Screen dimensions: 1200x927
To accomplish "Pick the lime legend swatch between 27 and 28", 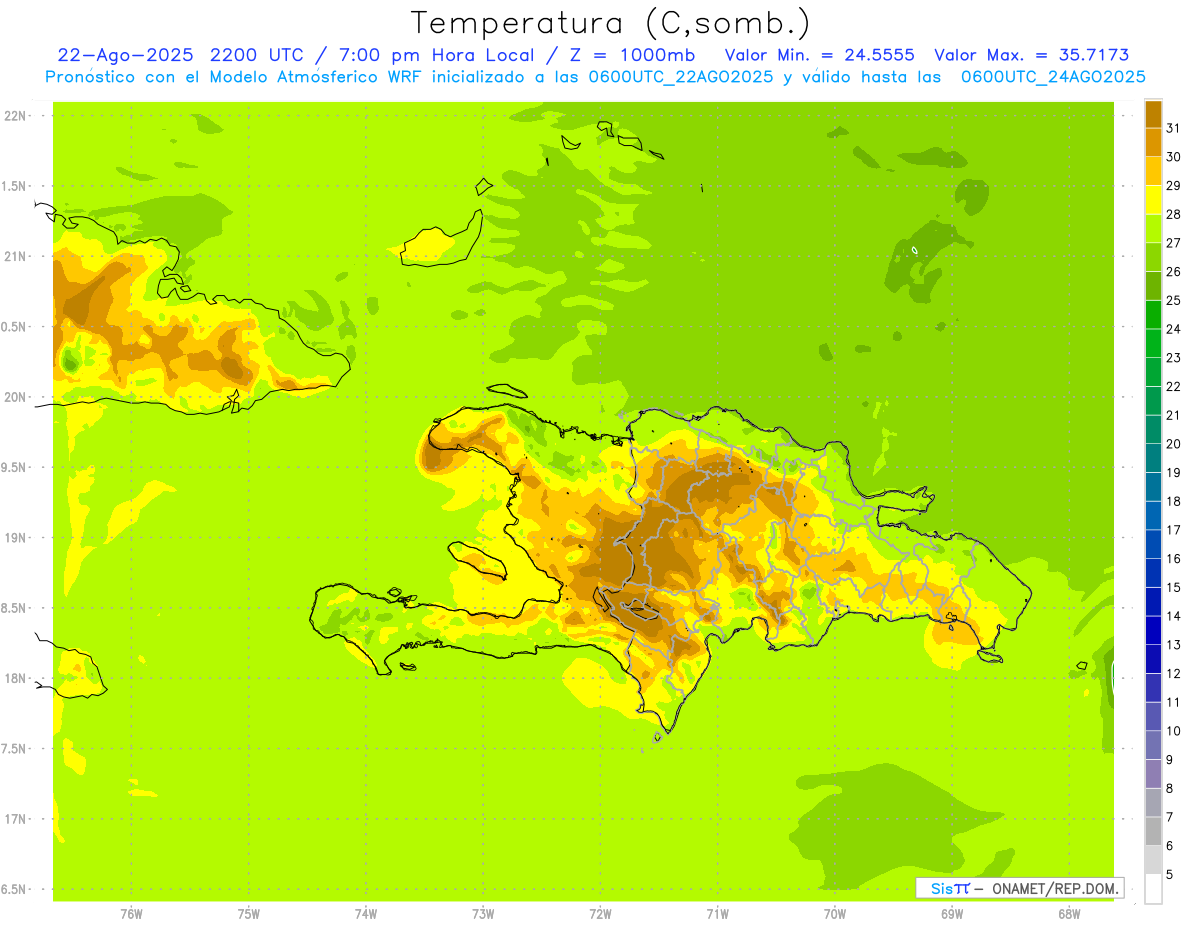I will pos(1153,228).
